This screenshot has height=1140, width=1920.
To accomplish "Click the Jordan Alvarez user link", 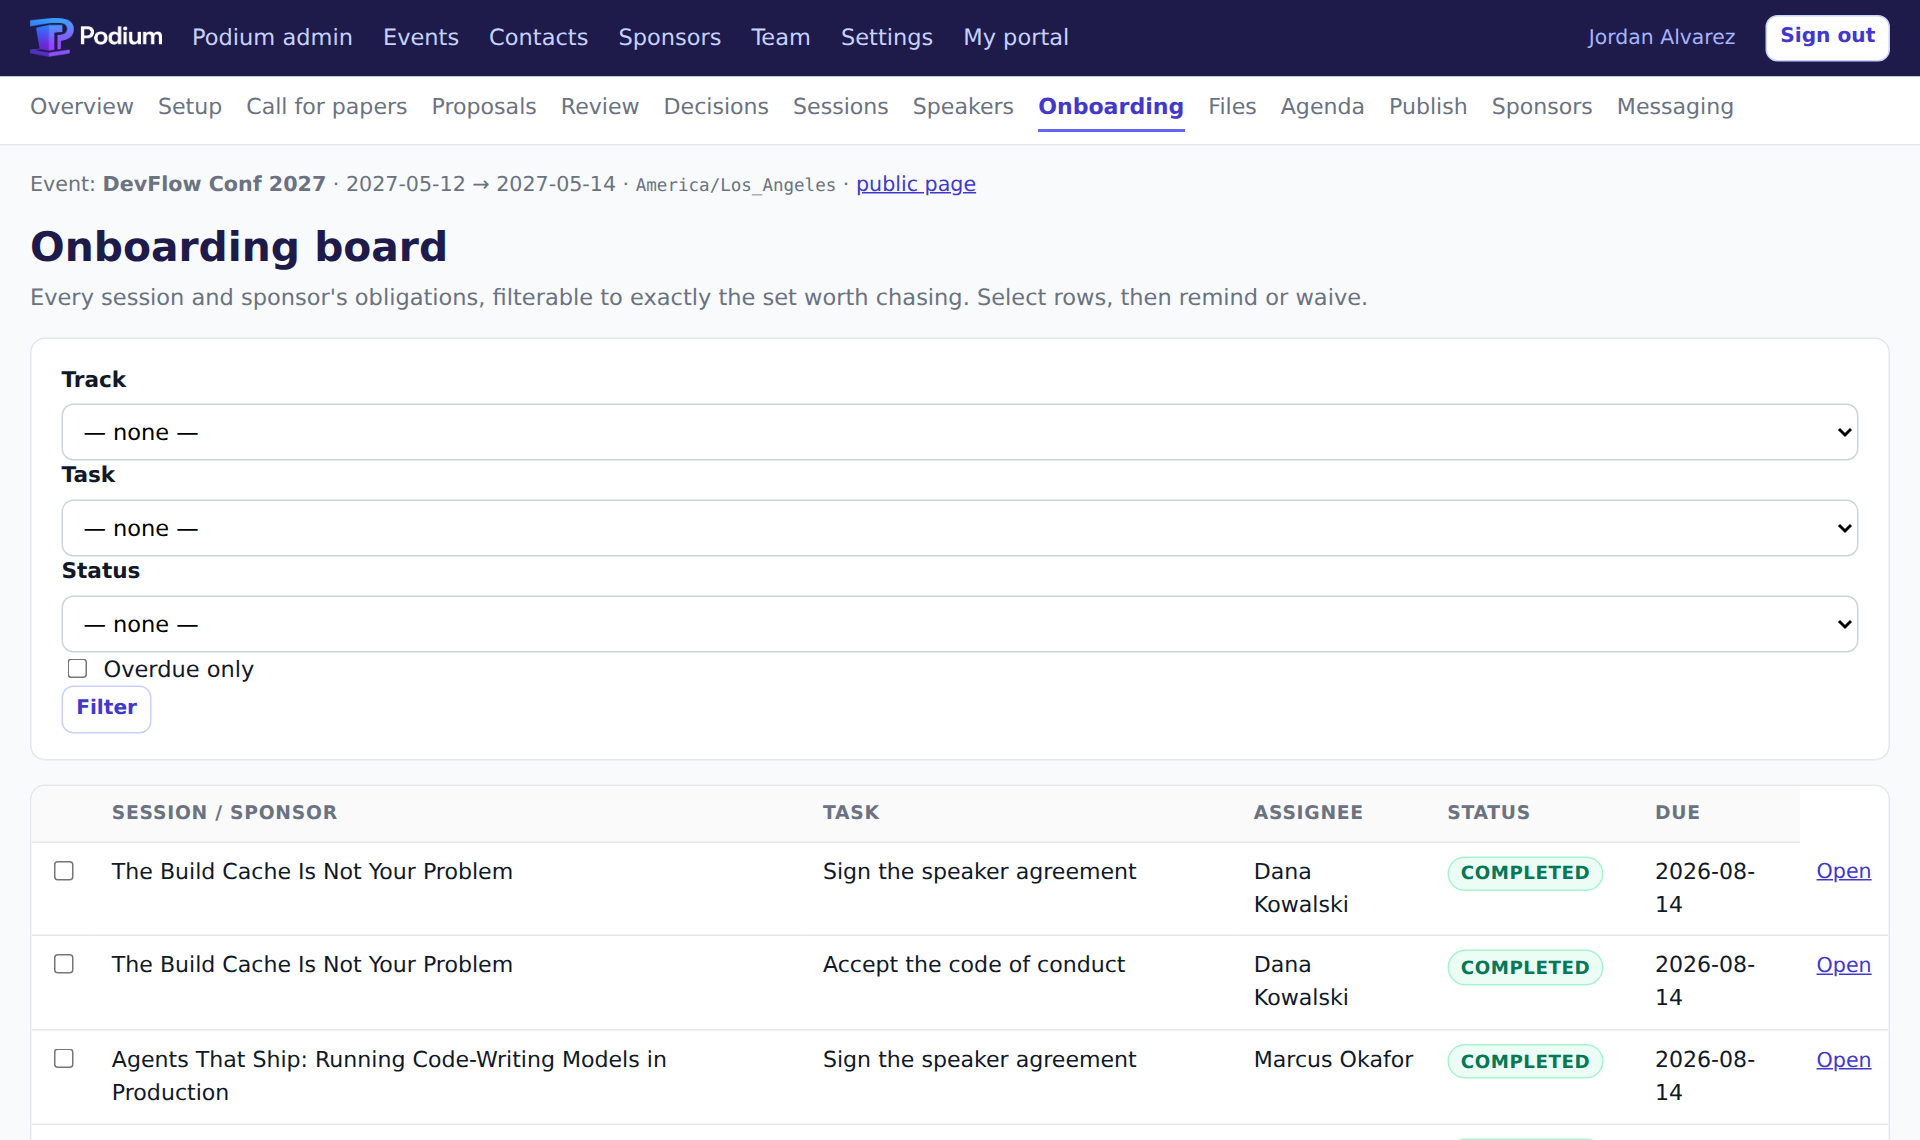I will [x=1661, y=37].
